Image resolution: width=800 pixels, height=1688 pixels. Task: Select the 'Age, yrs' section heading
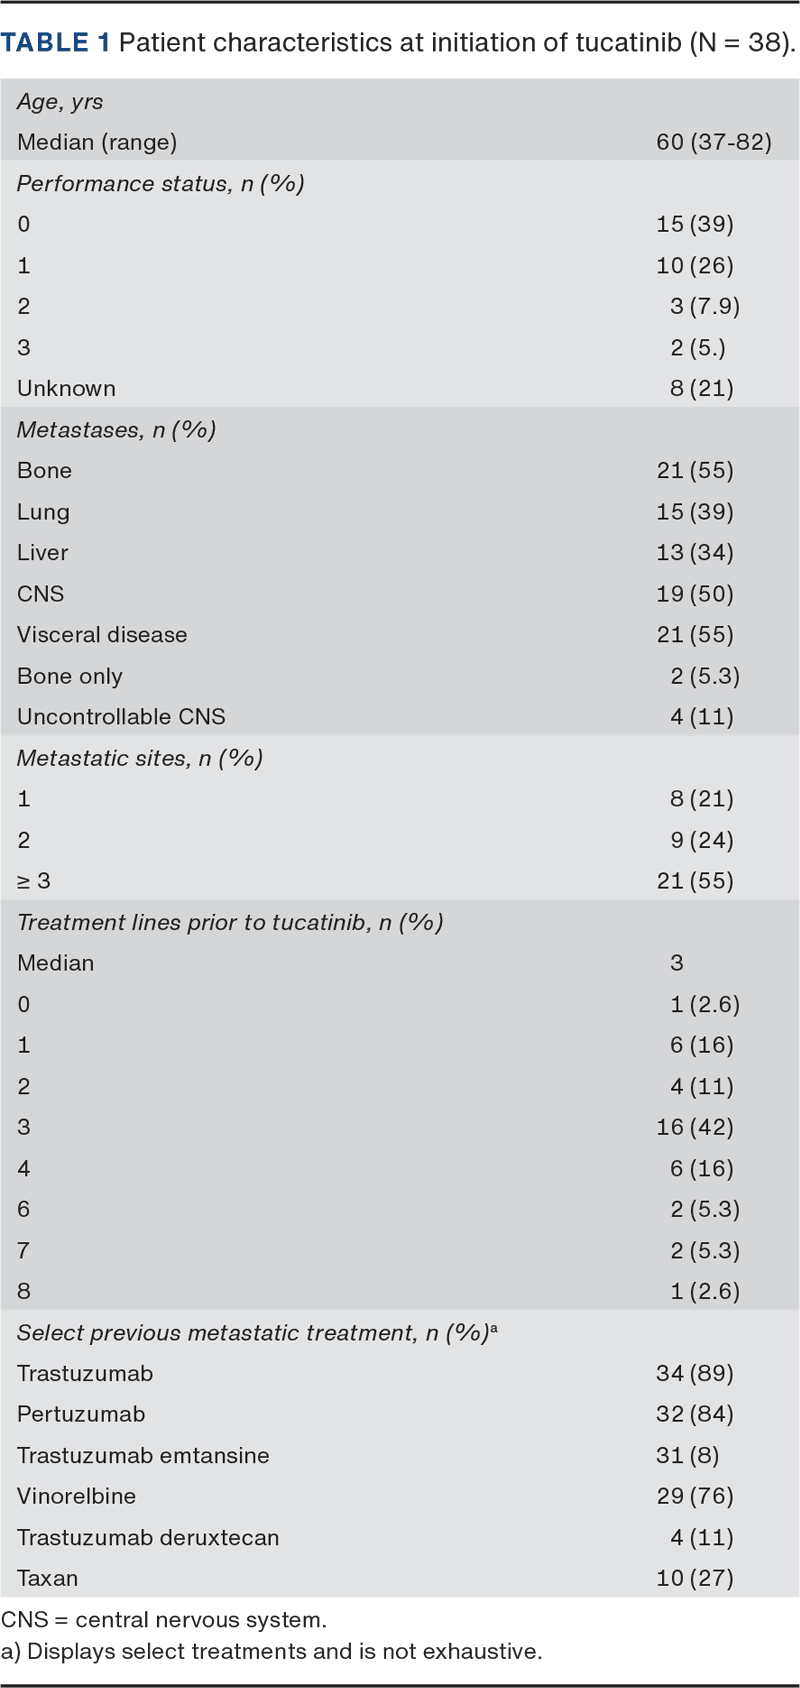pyautogui.click(x=60, y=101)
